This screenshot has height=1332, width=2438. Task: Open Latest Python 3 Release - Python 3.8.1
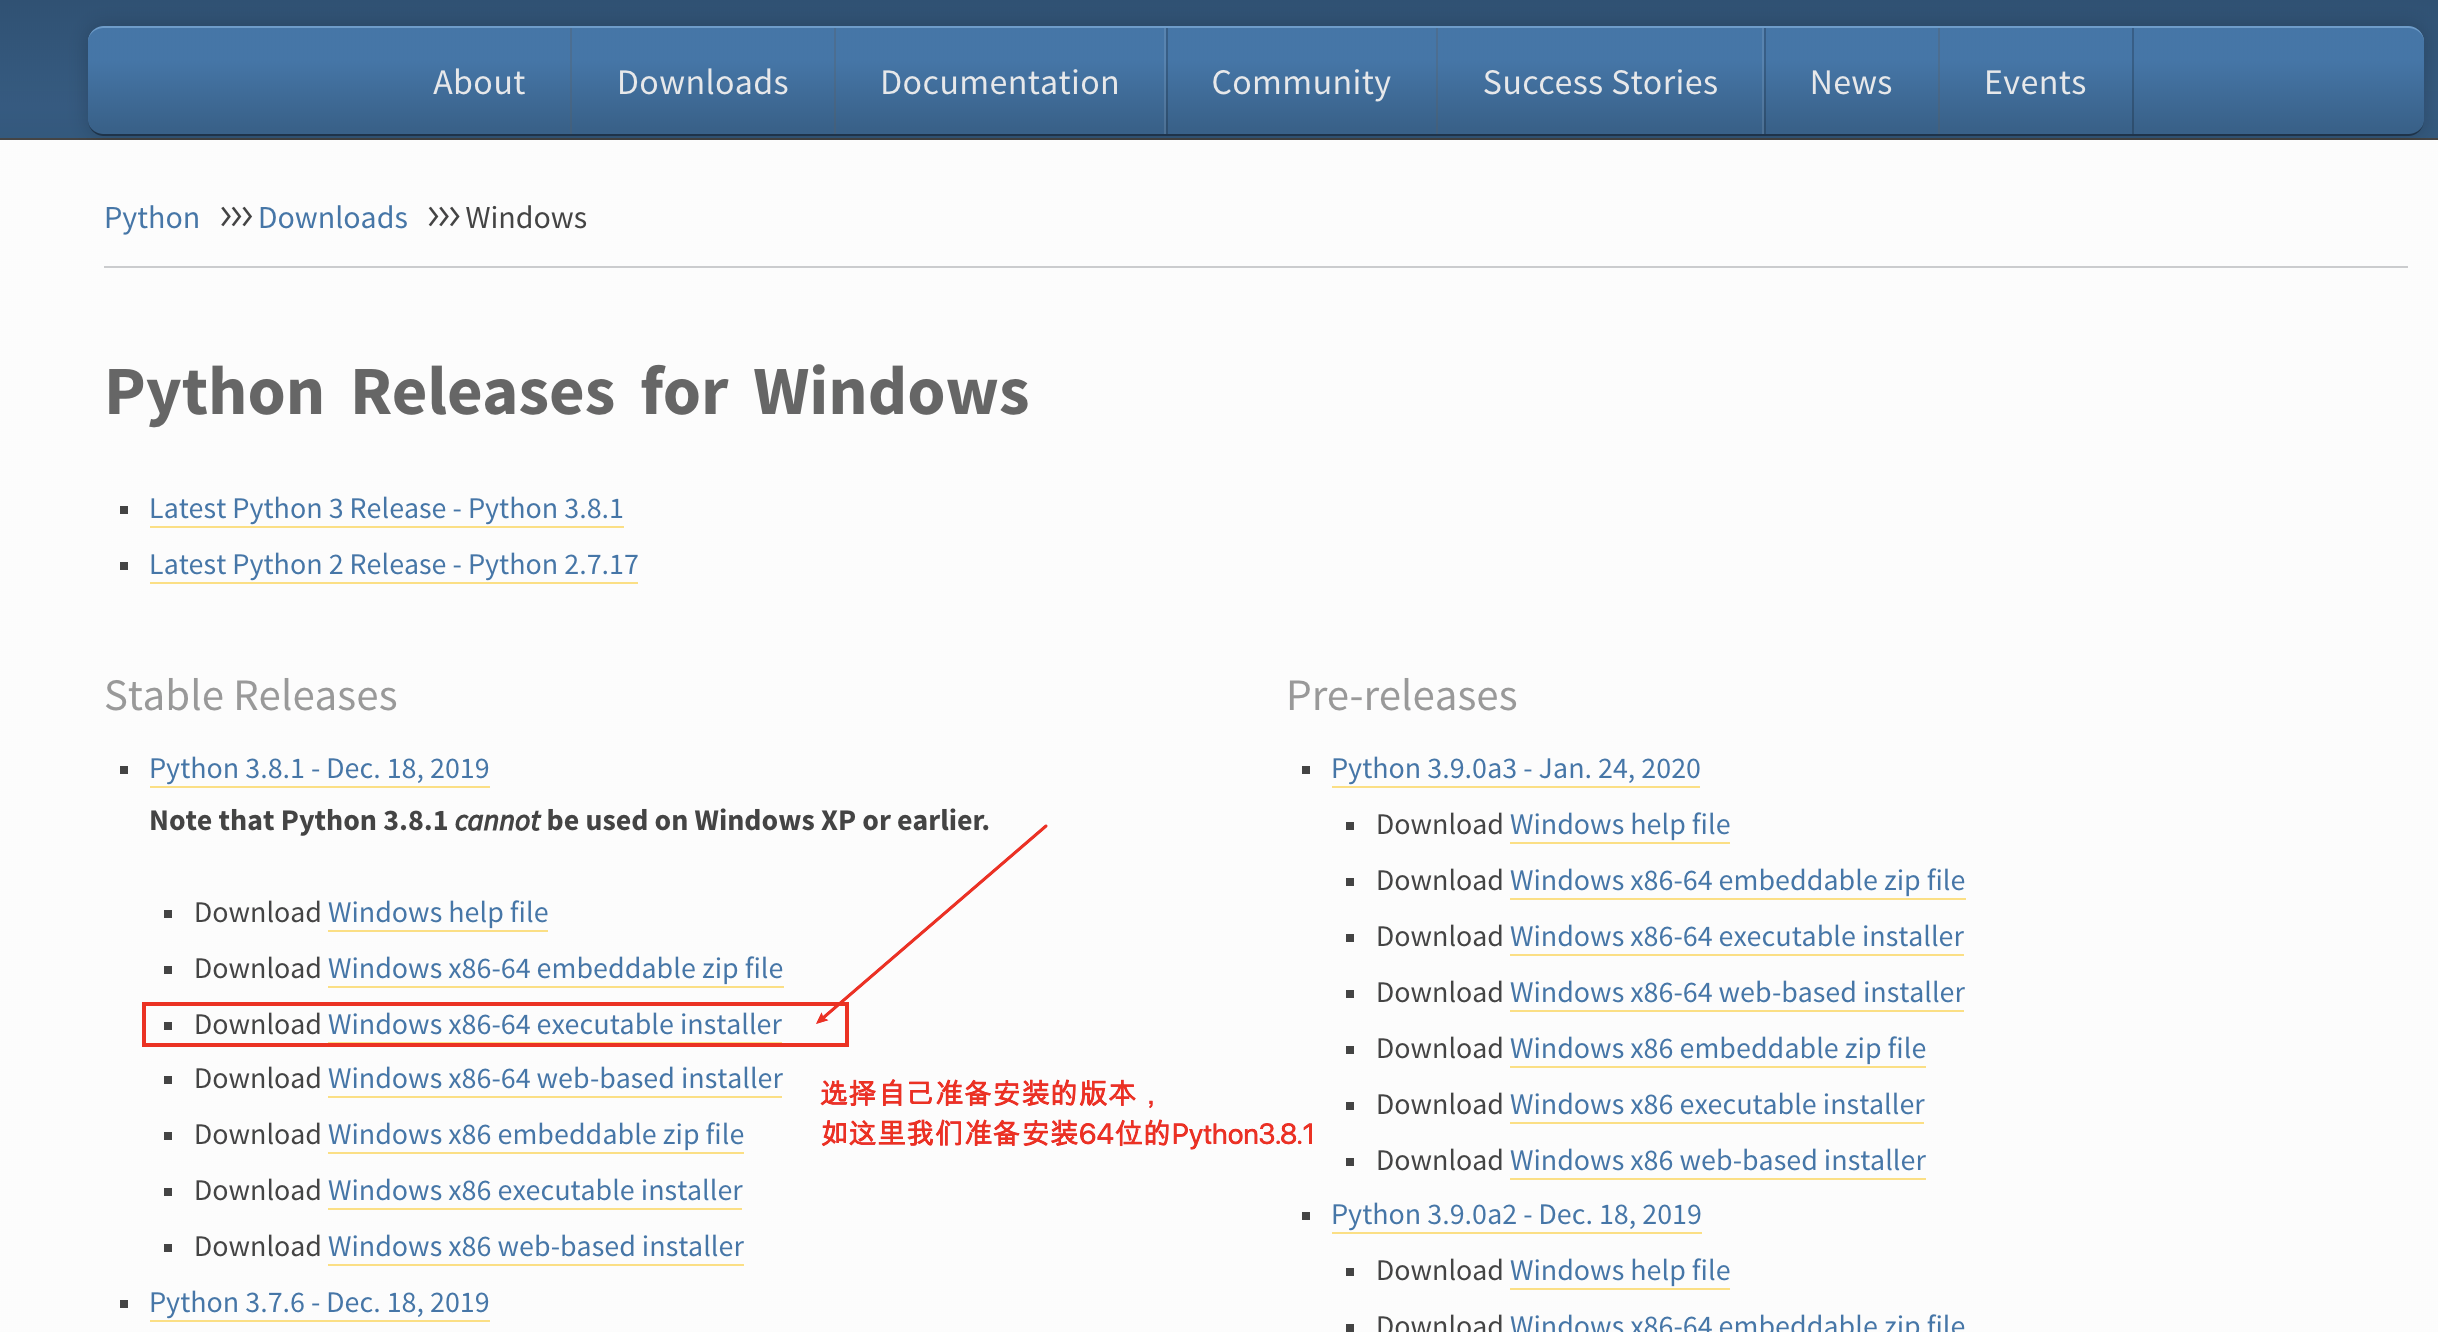[x=386, y=508]
